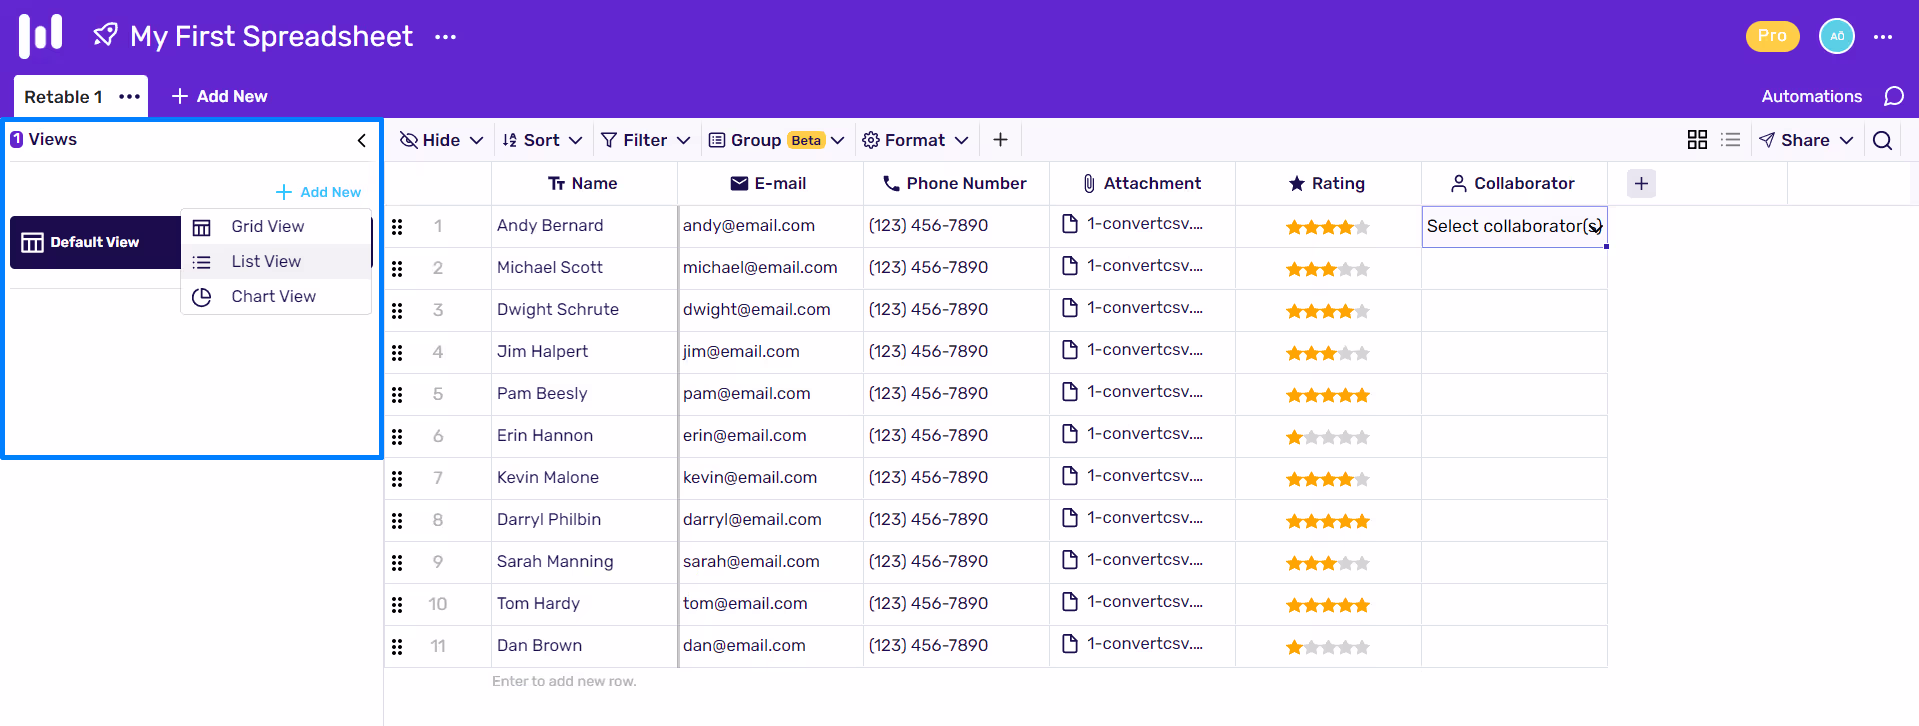The image size is (1919, 726).
Task: Open the Group Beta dropdown
Action: [x=776, y=140]
